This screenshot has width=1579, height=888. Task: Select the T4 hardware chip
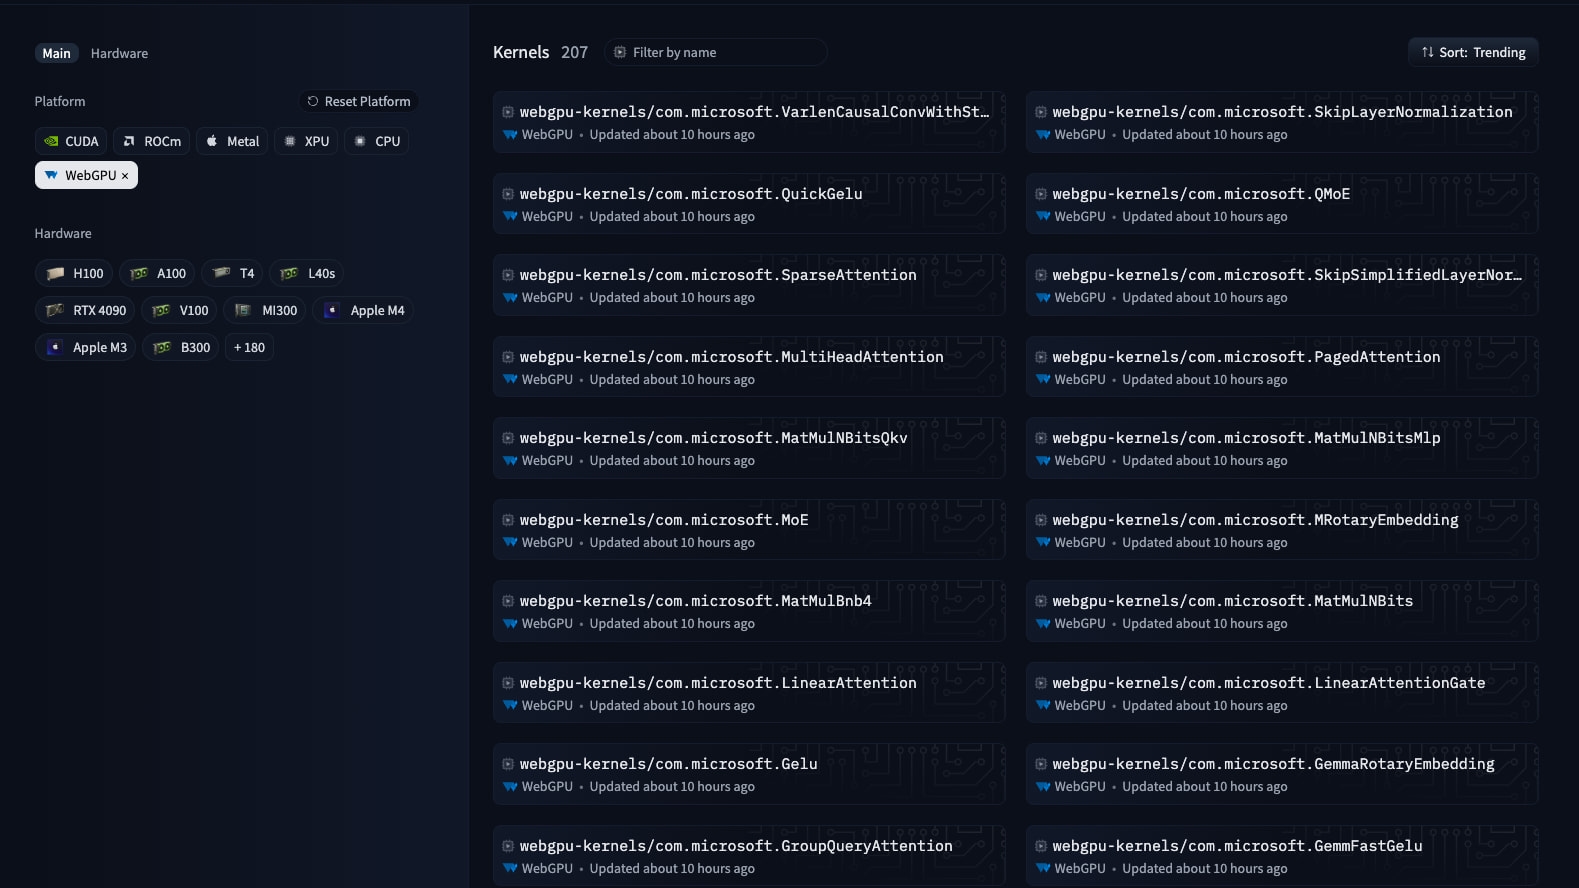point(232,273)
